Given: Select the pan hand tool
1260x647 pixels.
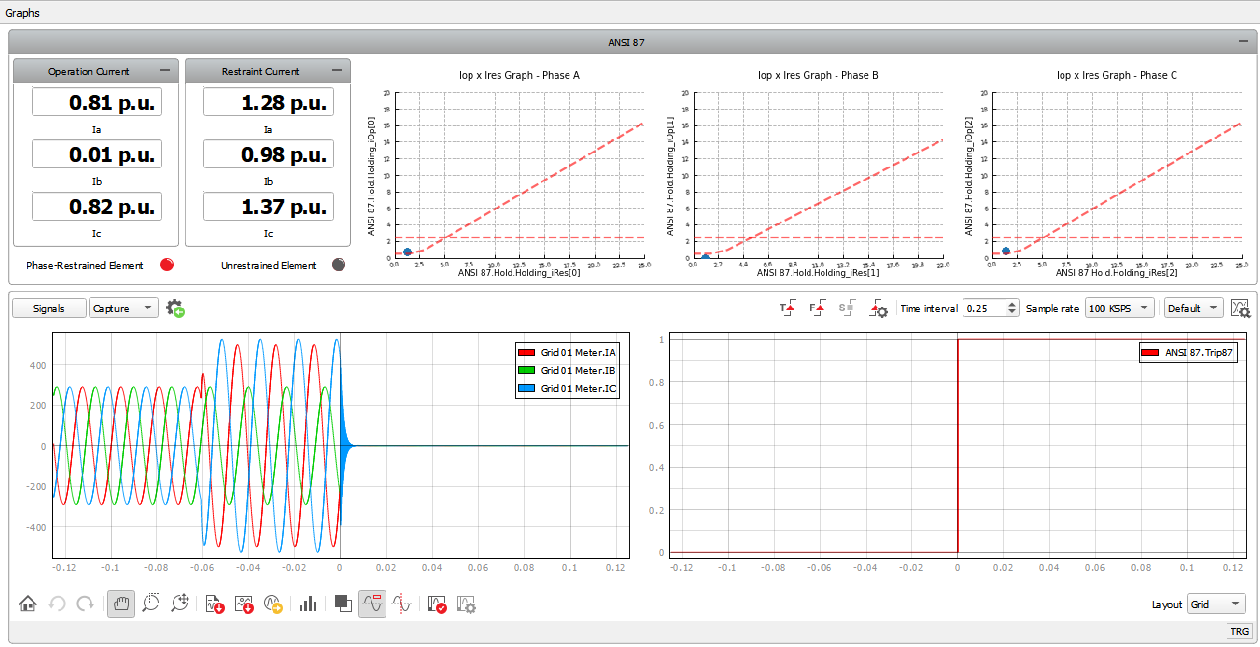Looking at the screenshot, I should tap(121, 604).
